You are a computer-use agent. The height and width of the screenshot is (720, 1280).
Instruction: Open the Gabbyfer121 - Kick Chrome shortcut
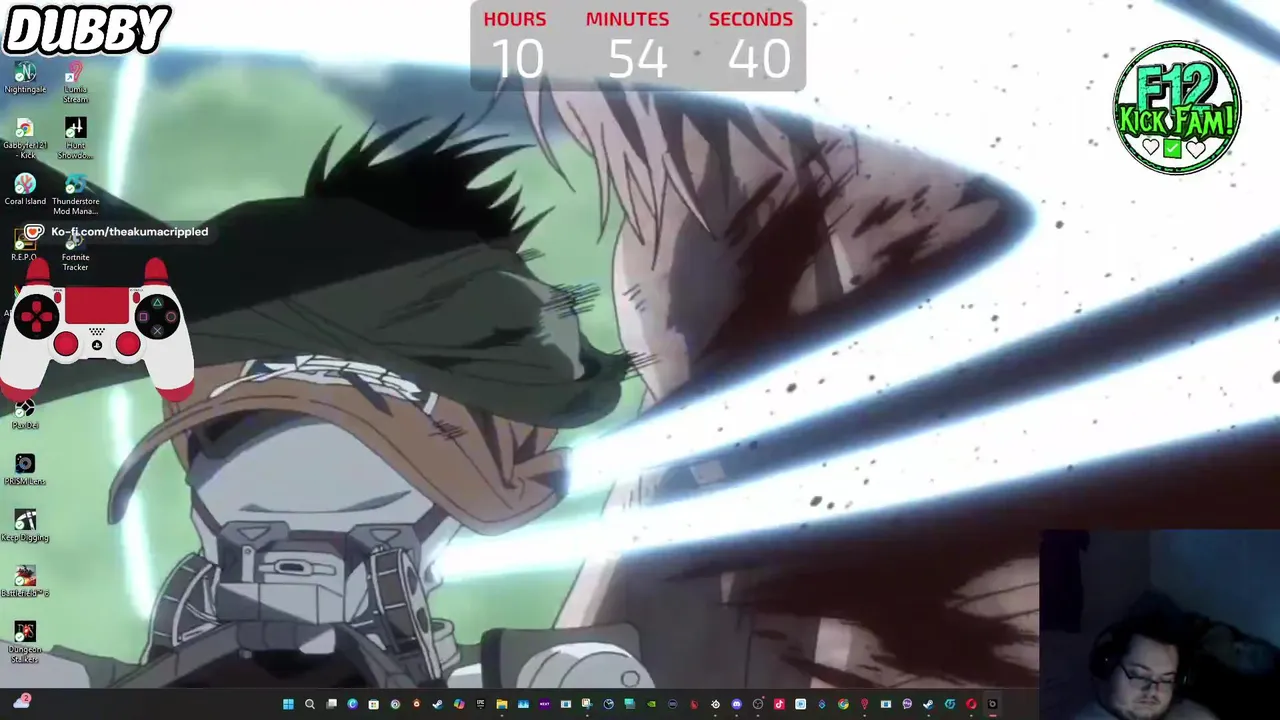pos(25,139)
